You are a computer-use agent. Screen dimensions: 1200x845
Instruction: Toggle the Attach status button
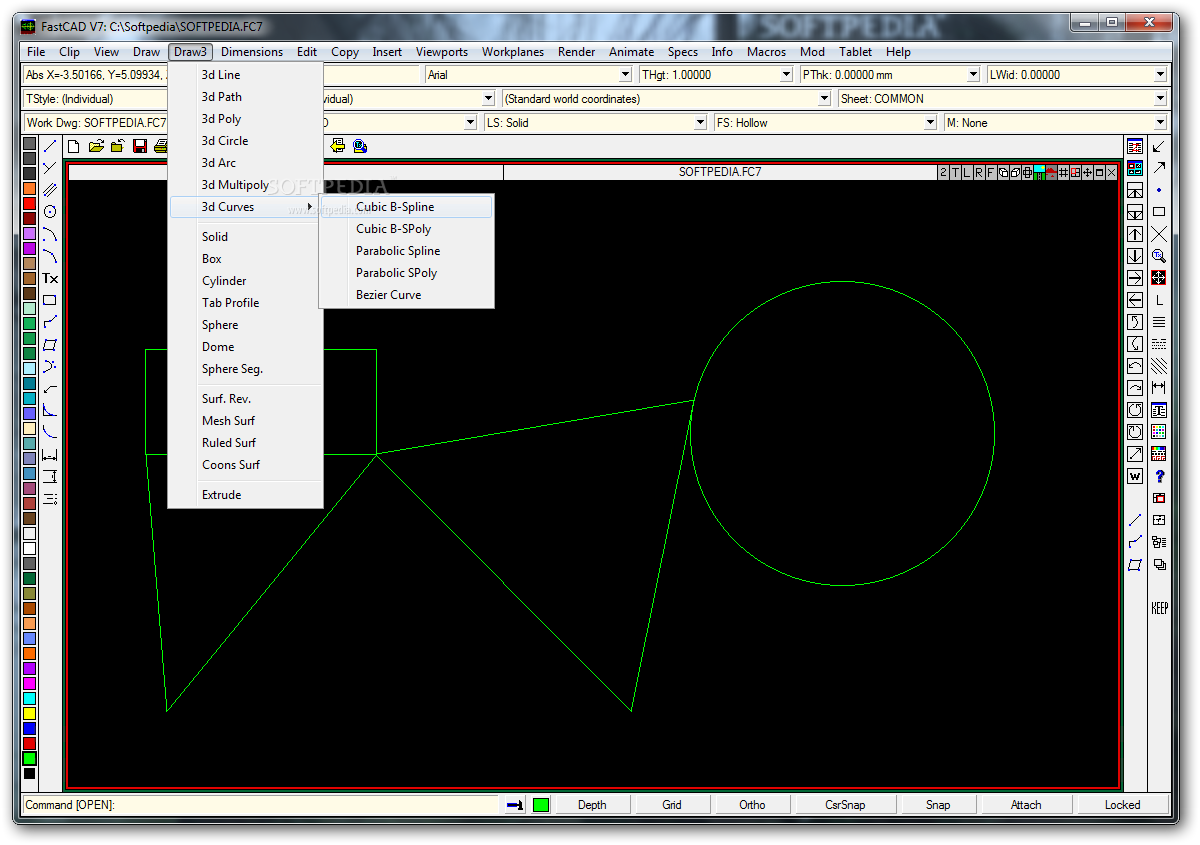pos(1026,804)
